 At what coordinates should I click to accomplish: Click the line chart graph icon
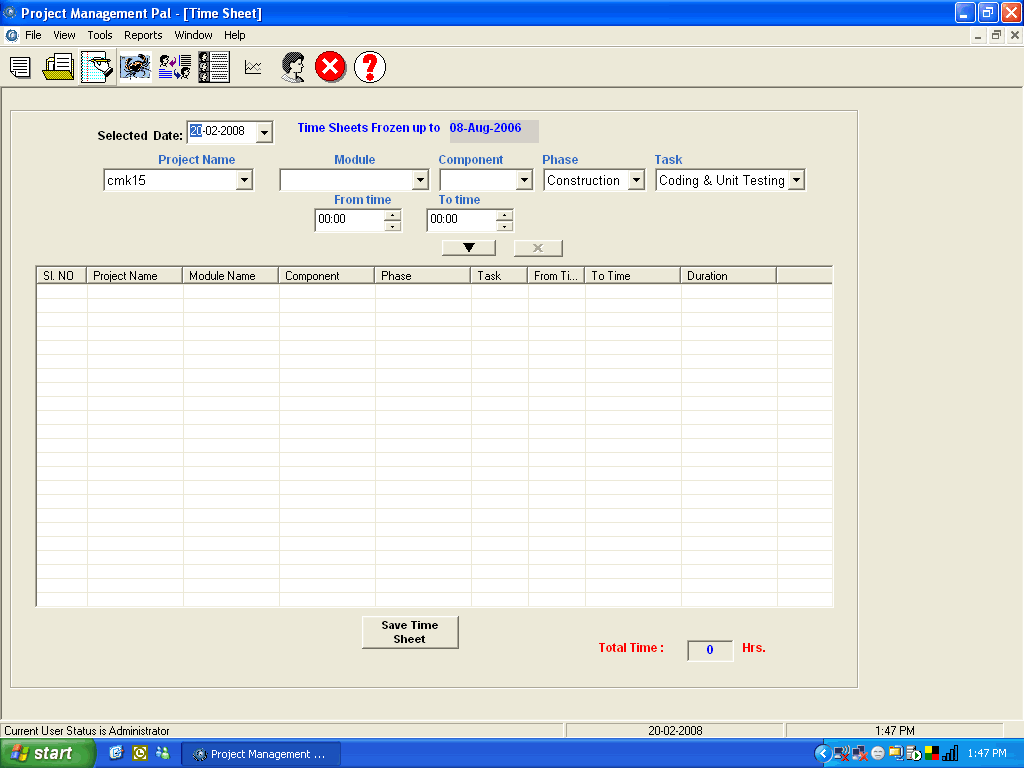(253, 68)
